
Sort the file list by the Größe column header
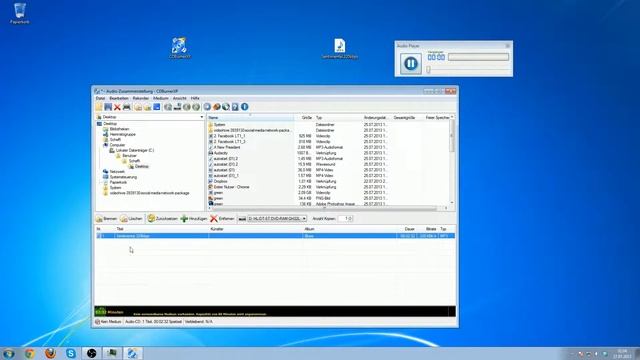click(304, 118)
